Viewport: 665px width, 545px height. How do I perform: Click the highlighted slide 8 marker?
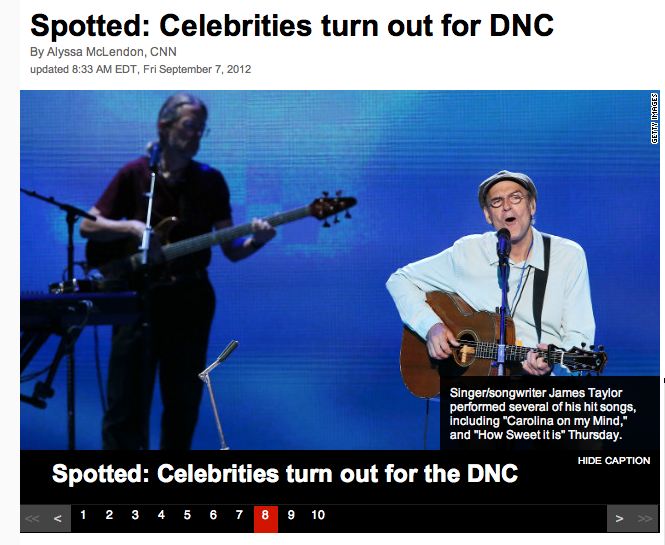pyautogui.click(x=265, y=517)
